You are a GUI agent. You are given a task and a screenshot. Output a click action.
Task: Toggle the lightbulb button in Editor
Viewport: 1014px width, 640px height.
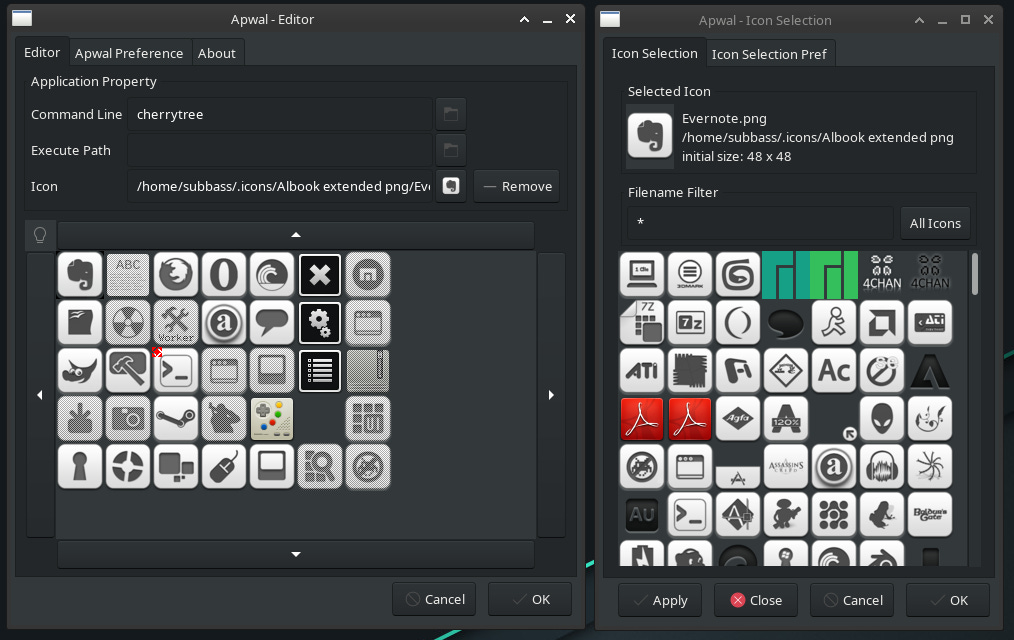click(40, 235)
